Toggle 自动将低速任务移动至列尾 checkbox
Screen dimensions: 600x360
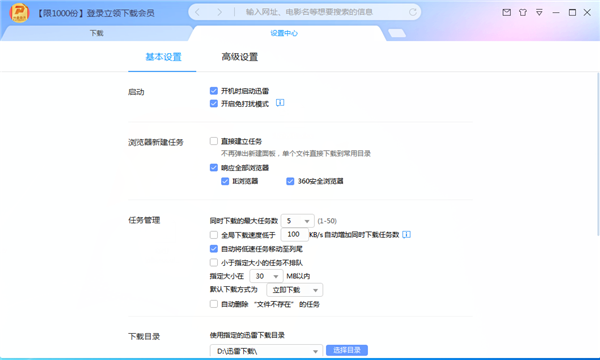pos(214,249)
